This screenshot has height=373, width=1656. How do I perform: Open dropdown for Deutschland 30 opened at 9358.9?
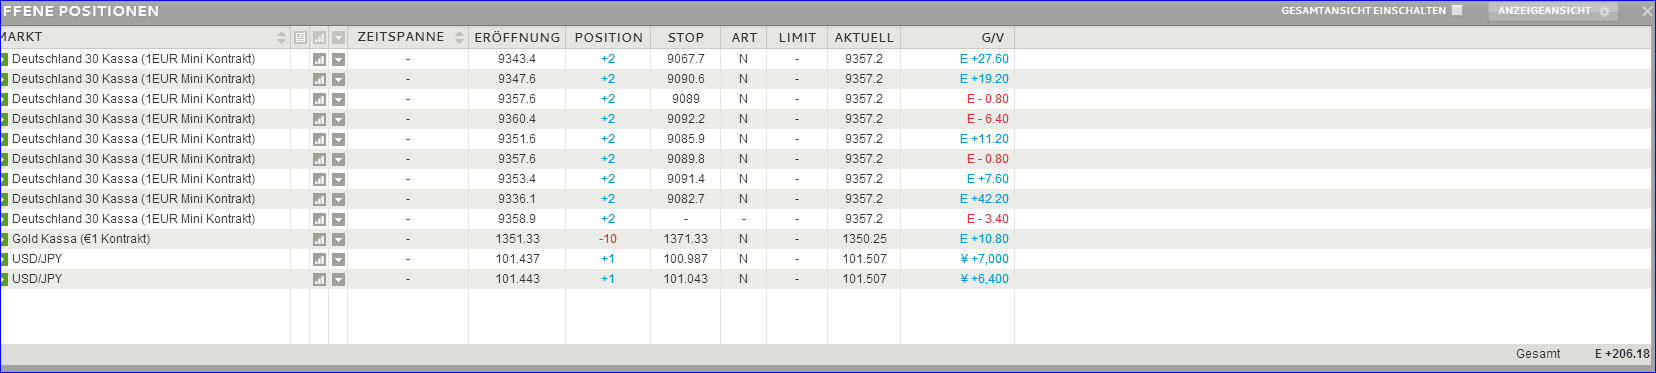338,219
